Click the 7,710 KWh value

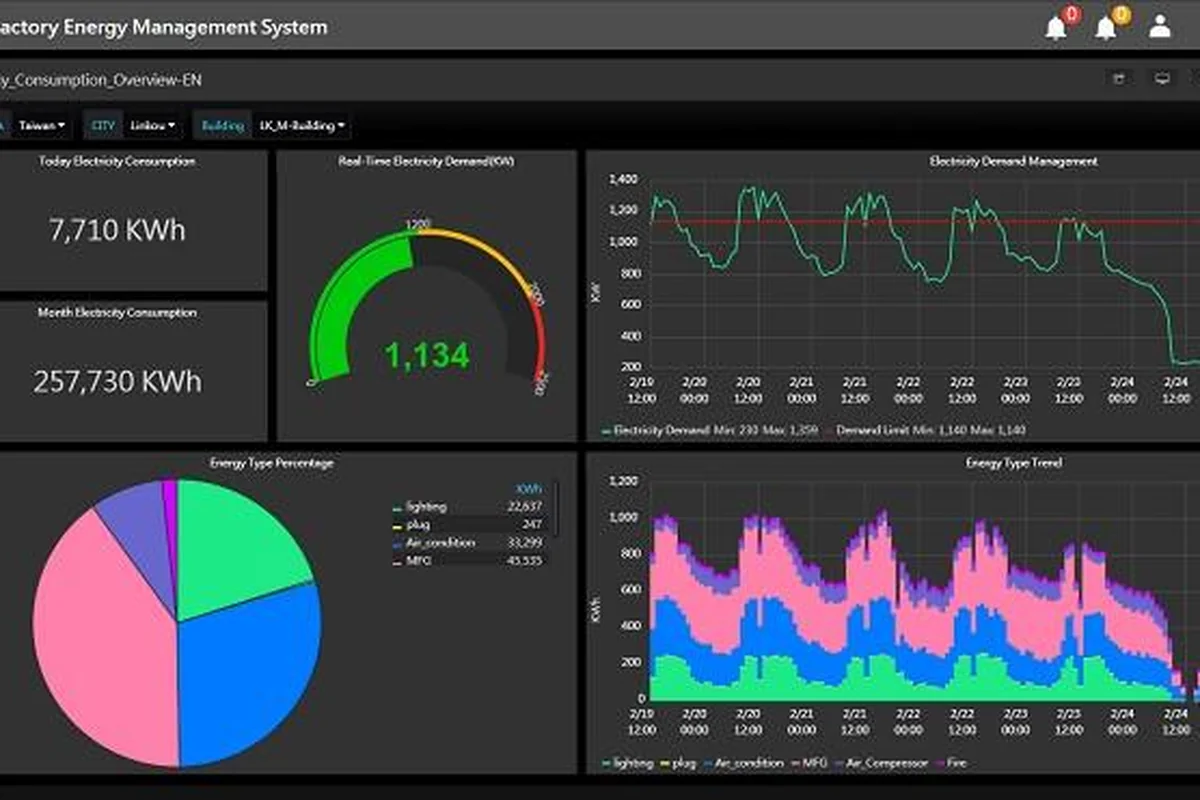(x=117, y=230)
